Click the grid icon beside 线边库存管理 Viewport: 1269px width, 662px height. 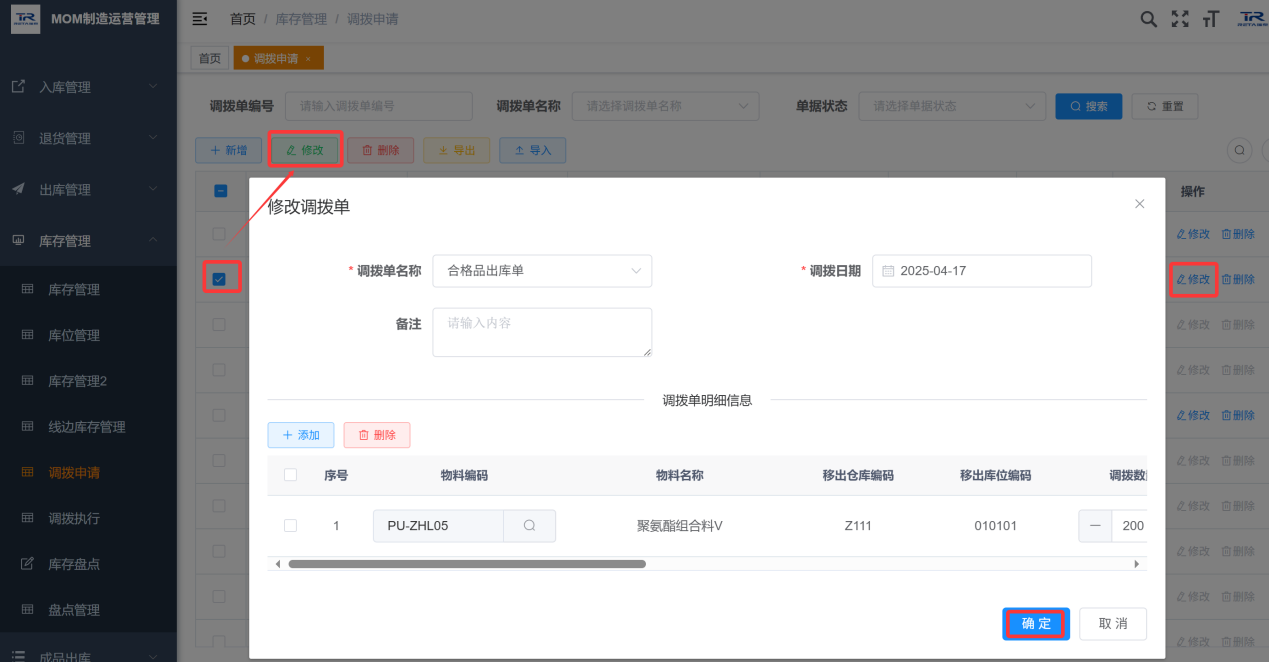[28, 427]
